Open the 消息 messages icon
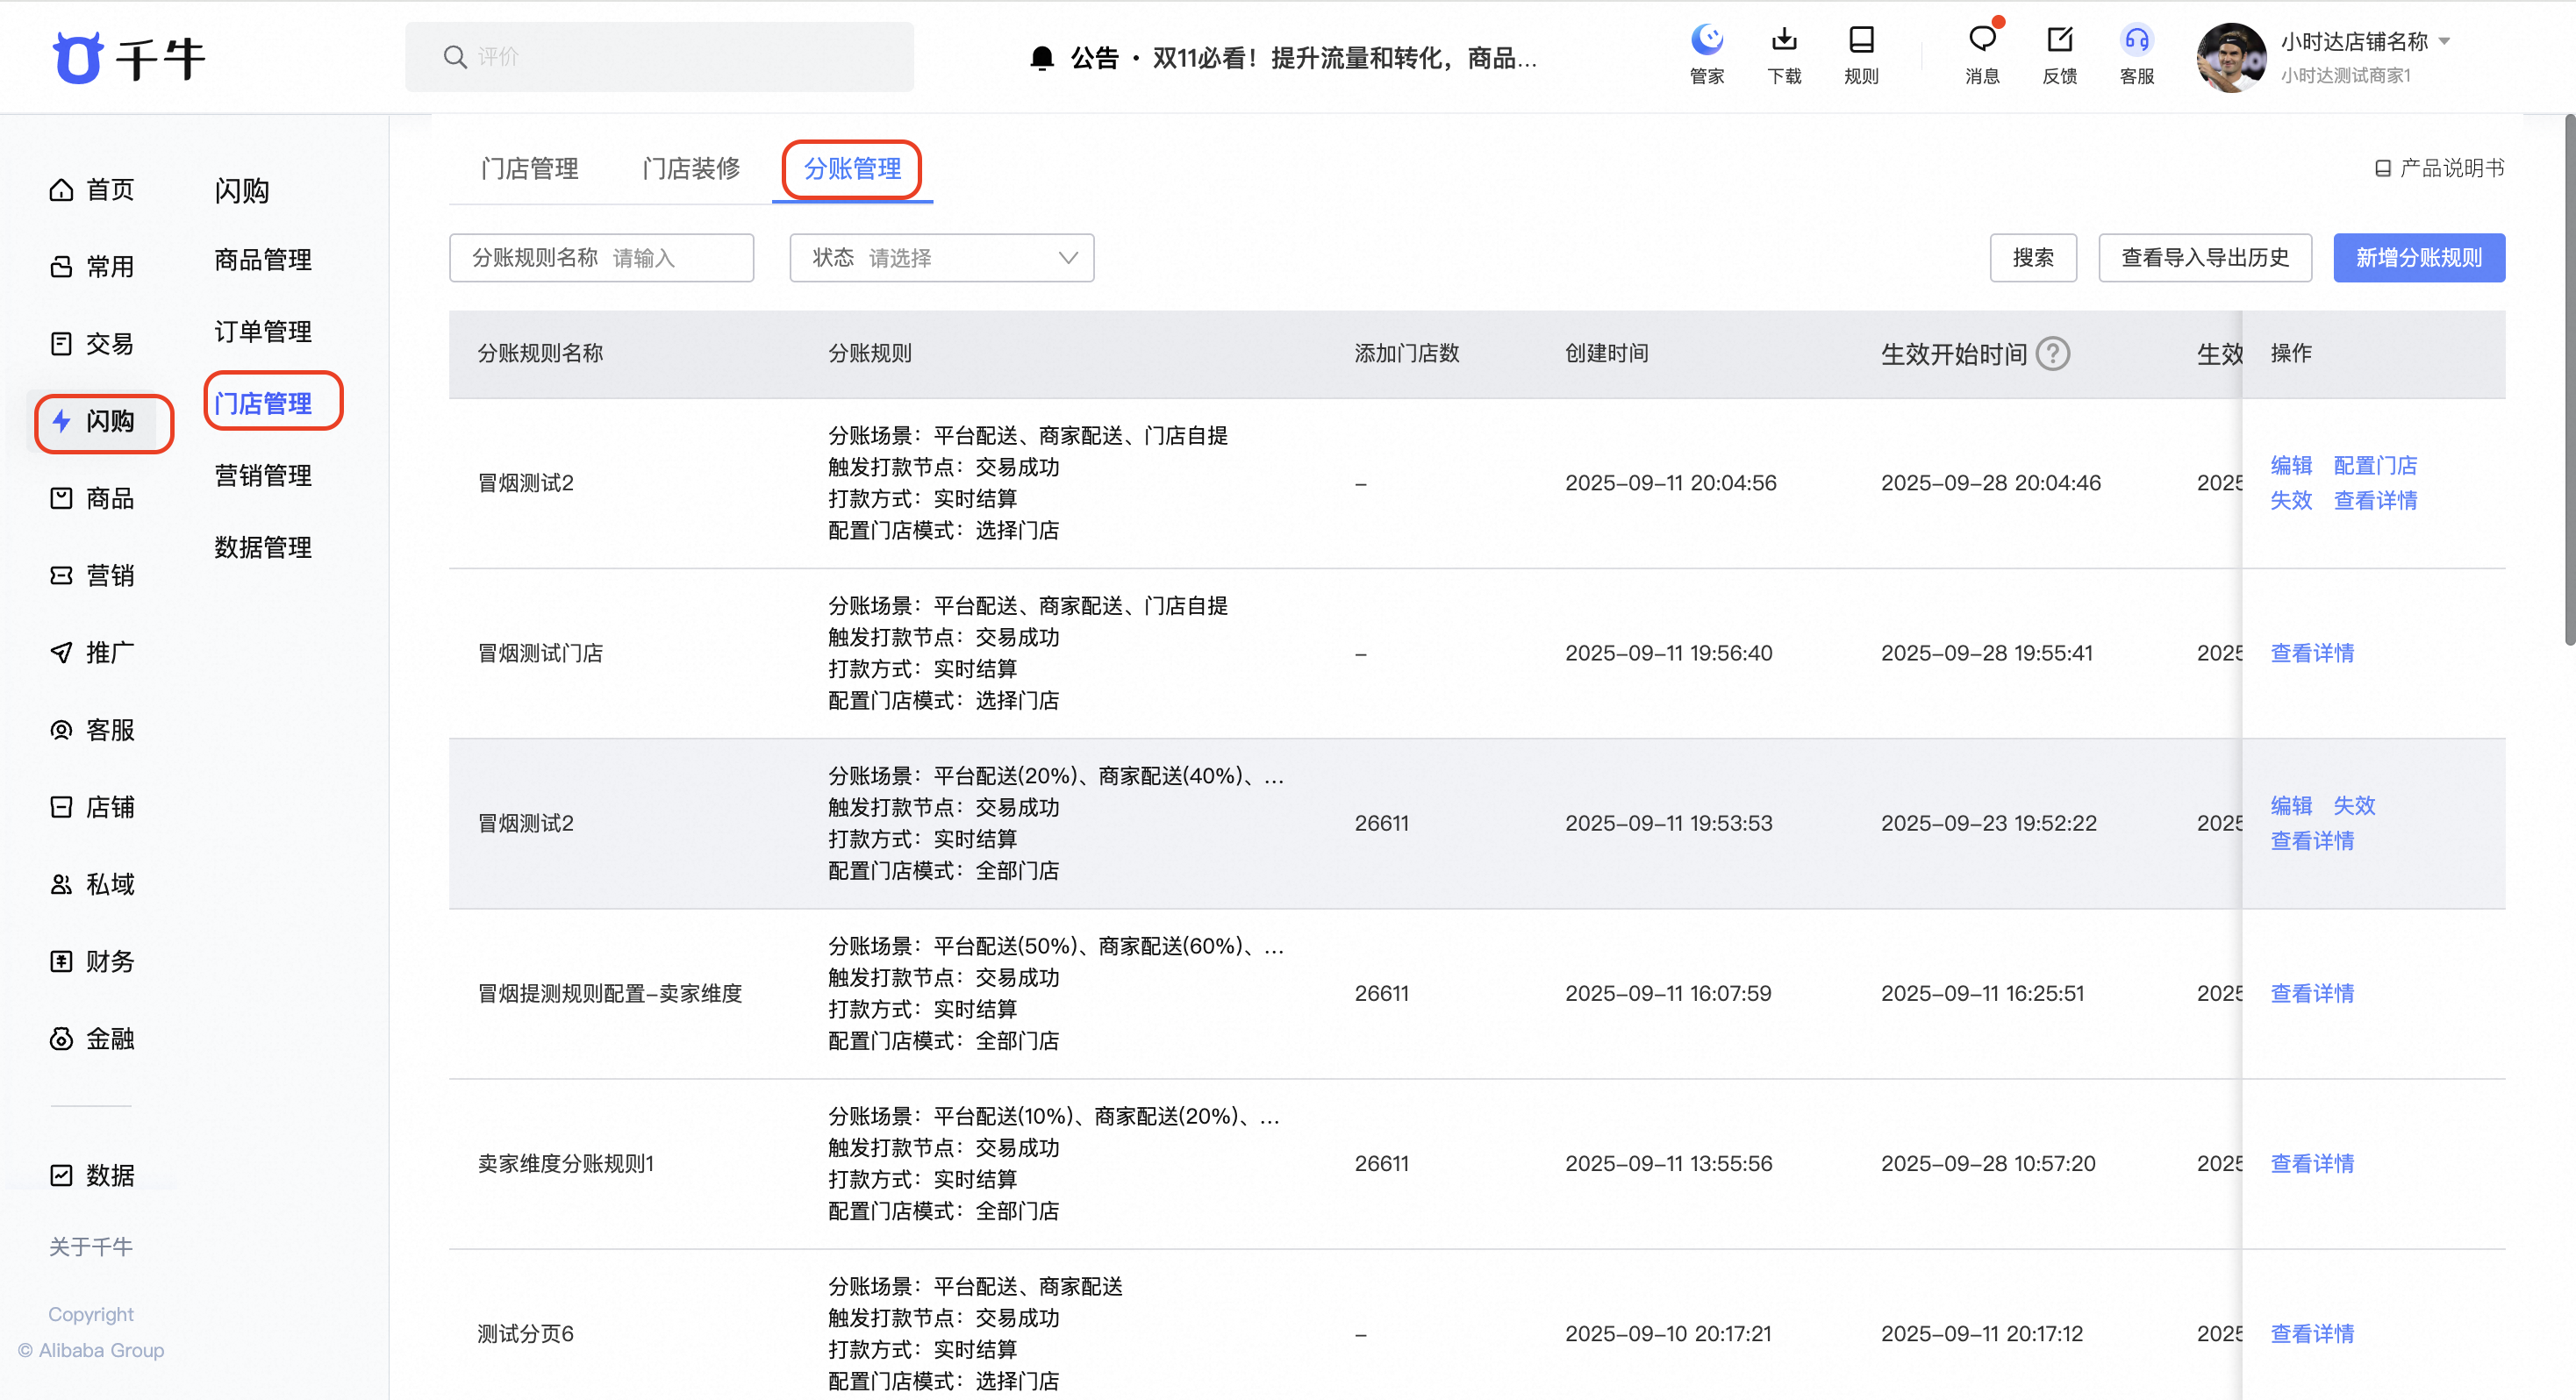This screenshot has height=1400, width=2576. point(1981,42)
